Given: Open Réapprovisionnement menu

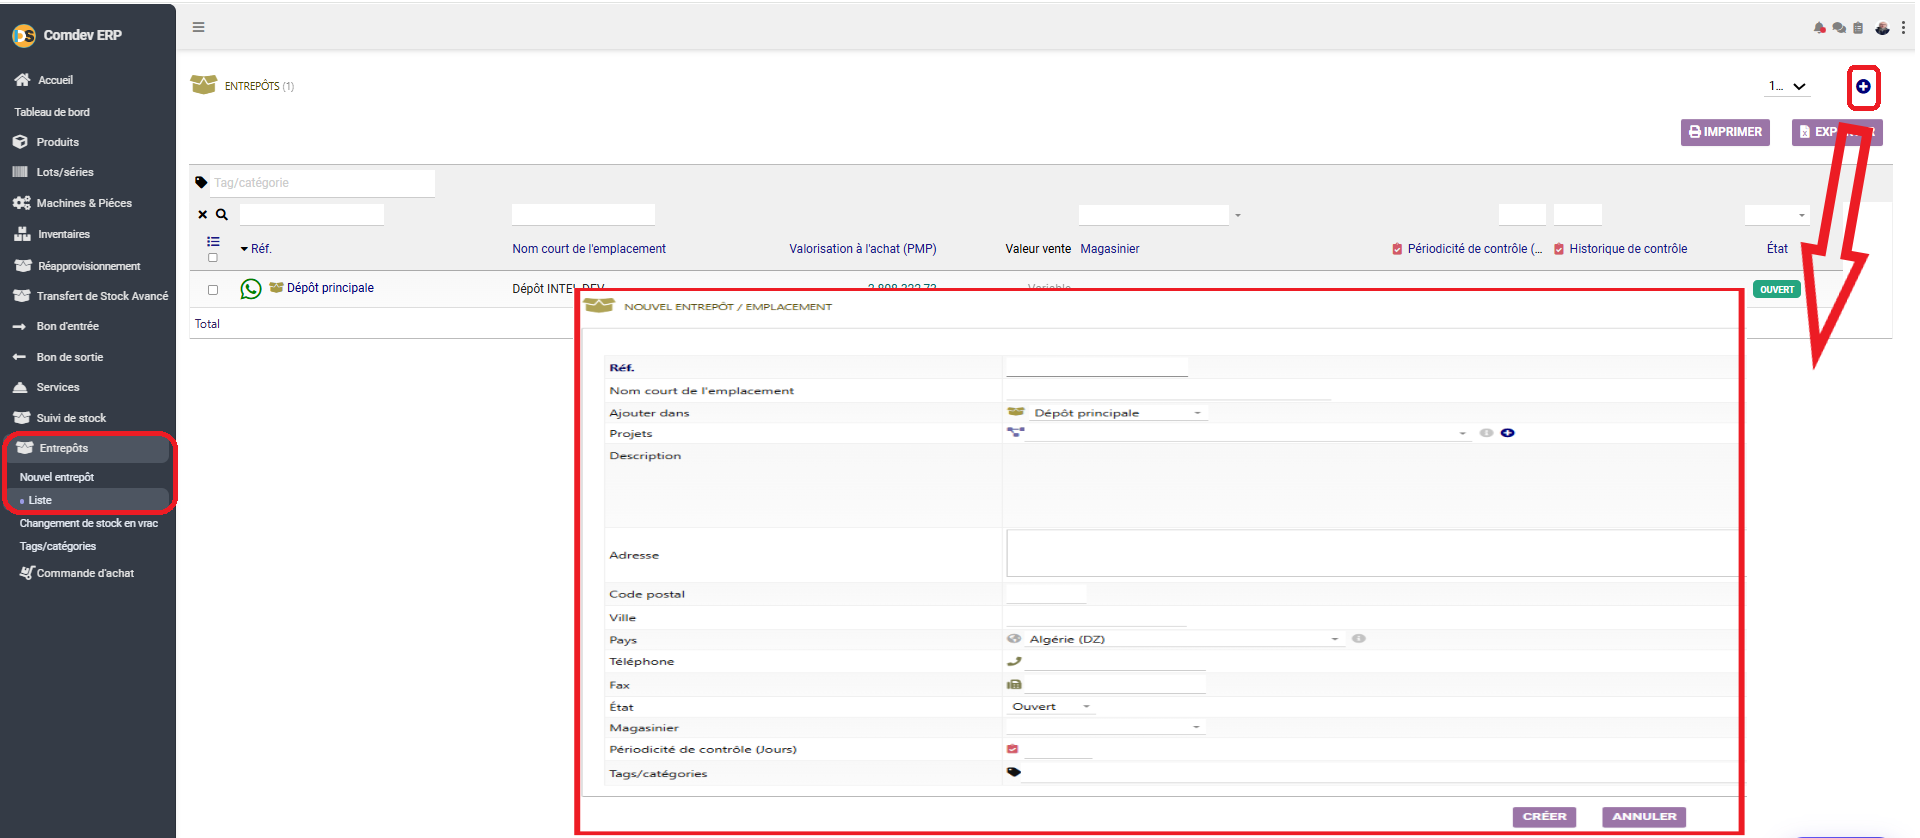Looking at the screenshot, I should tap(89, 266).
